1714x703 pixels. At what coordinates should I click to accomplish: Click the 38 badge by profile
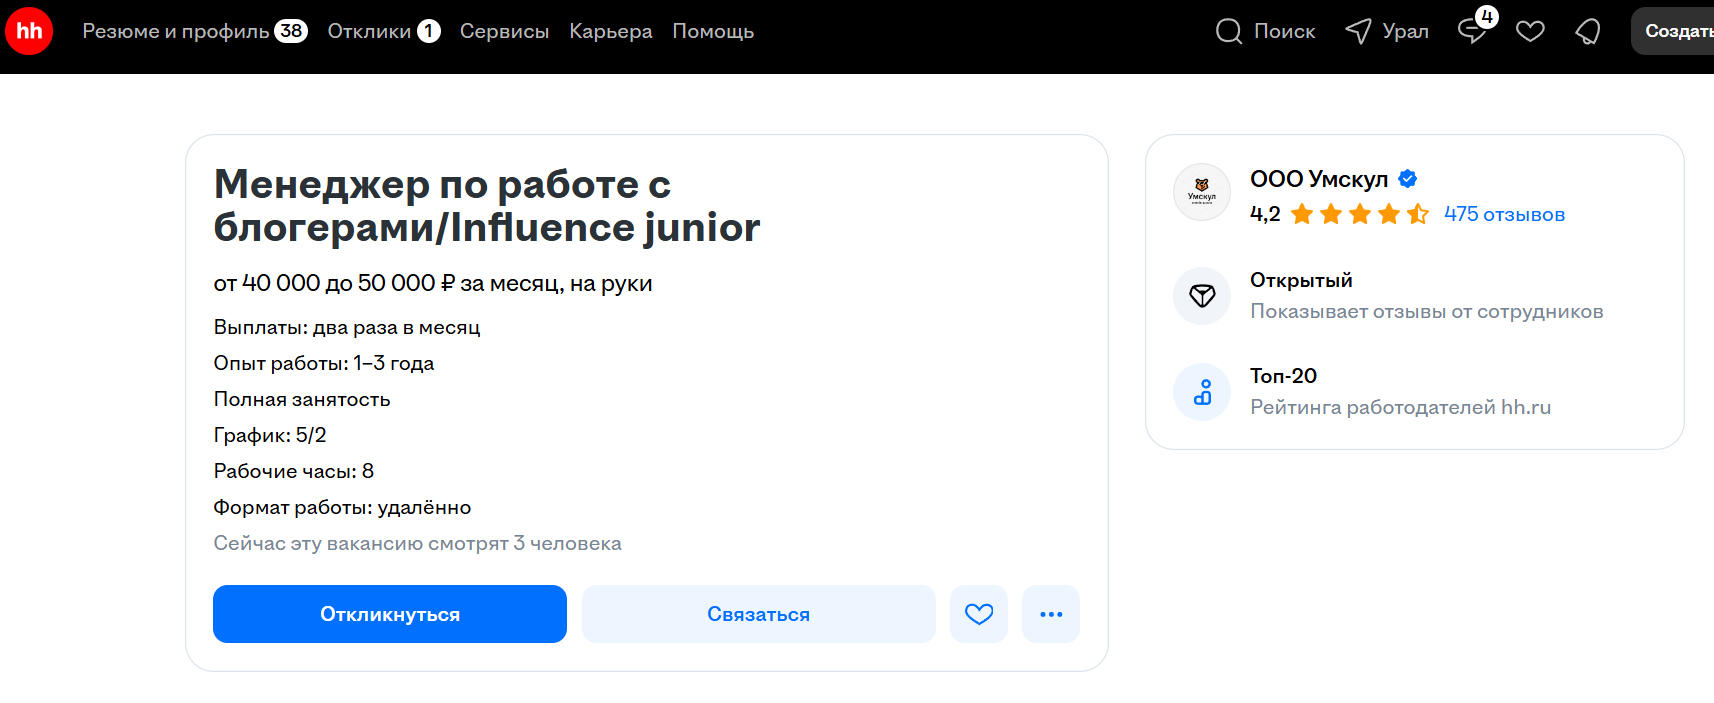(291, 31)
